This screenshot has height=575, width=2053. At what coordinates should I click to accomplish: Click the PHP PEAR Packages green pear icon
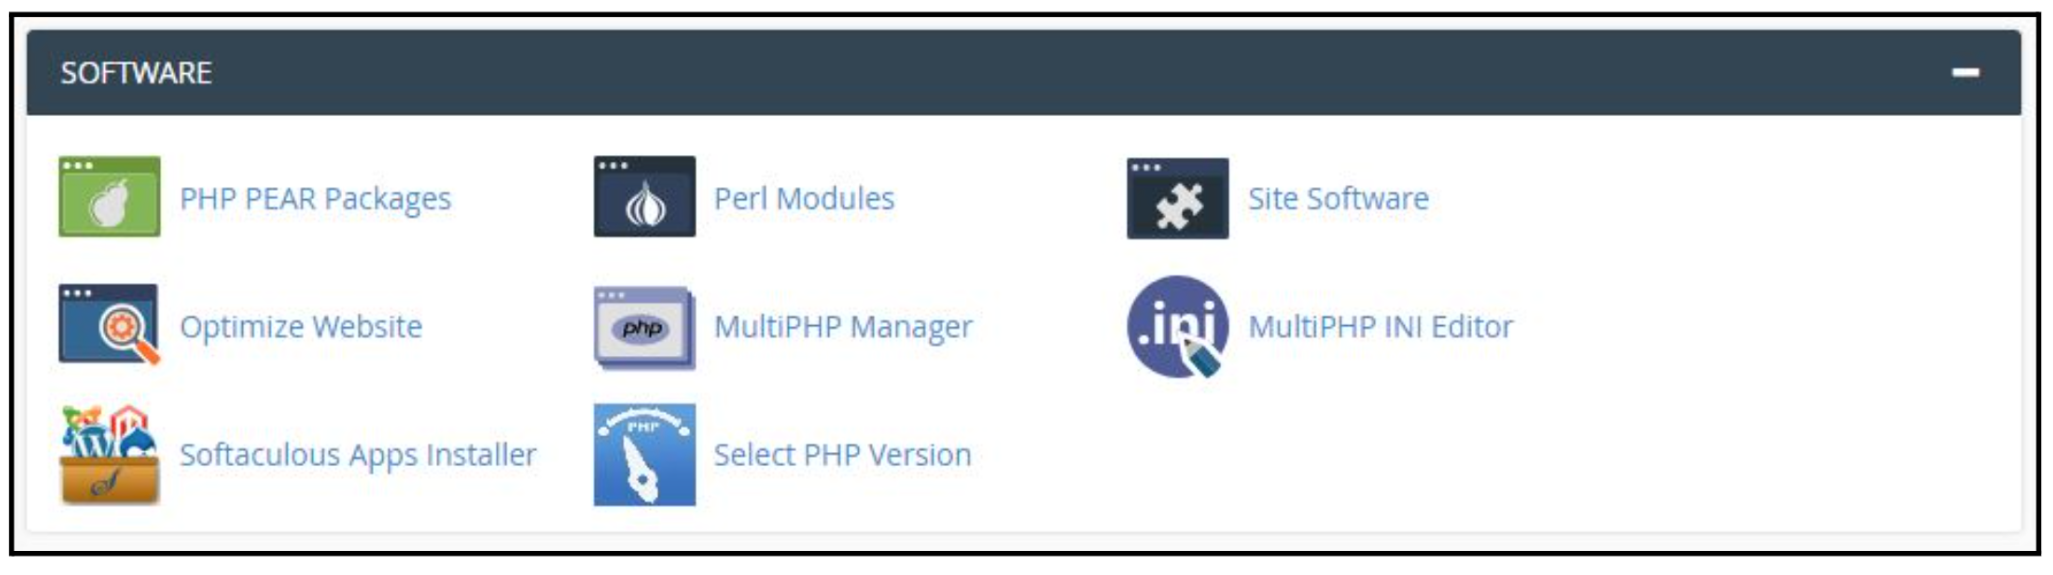pyautogui.click(x=109, y=196)
